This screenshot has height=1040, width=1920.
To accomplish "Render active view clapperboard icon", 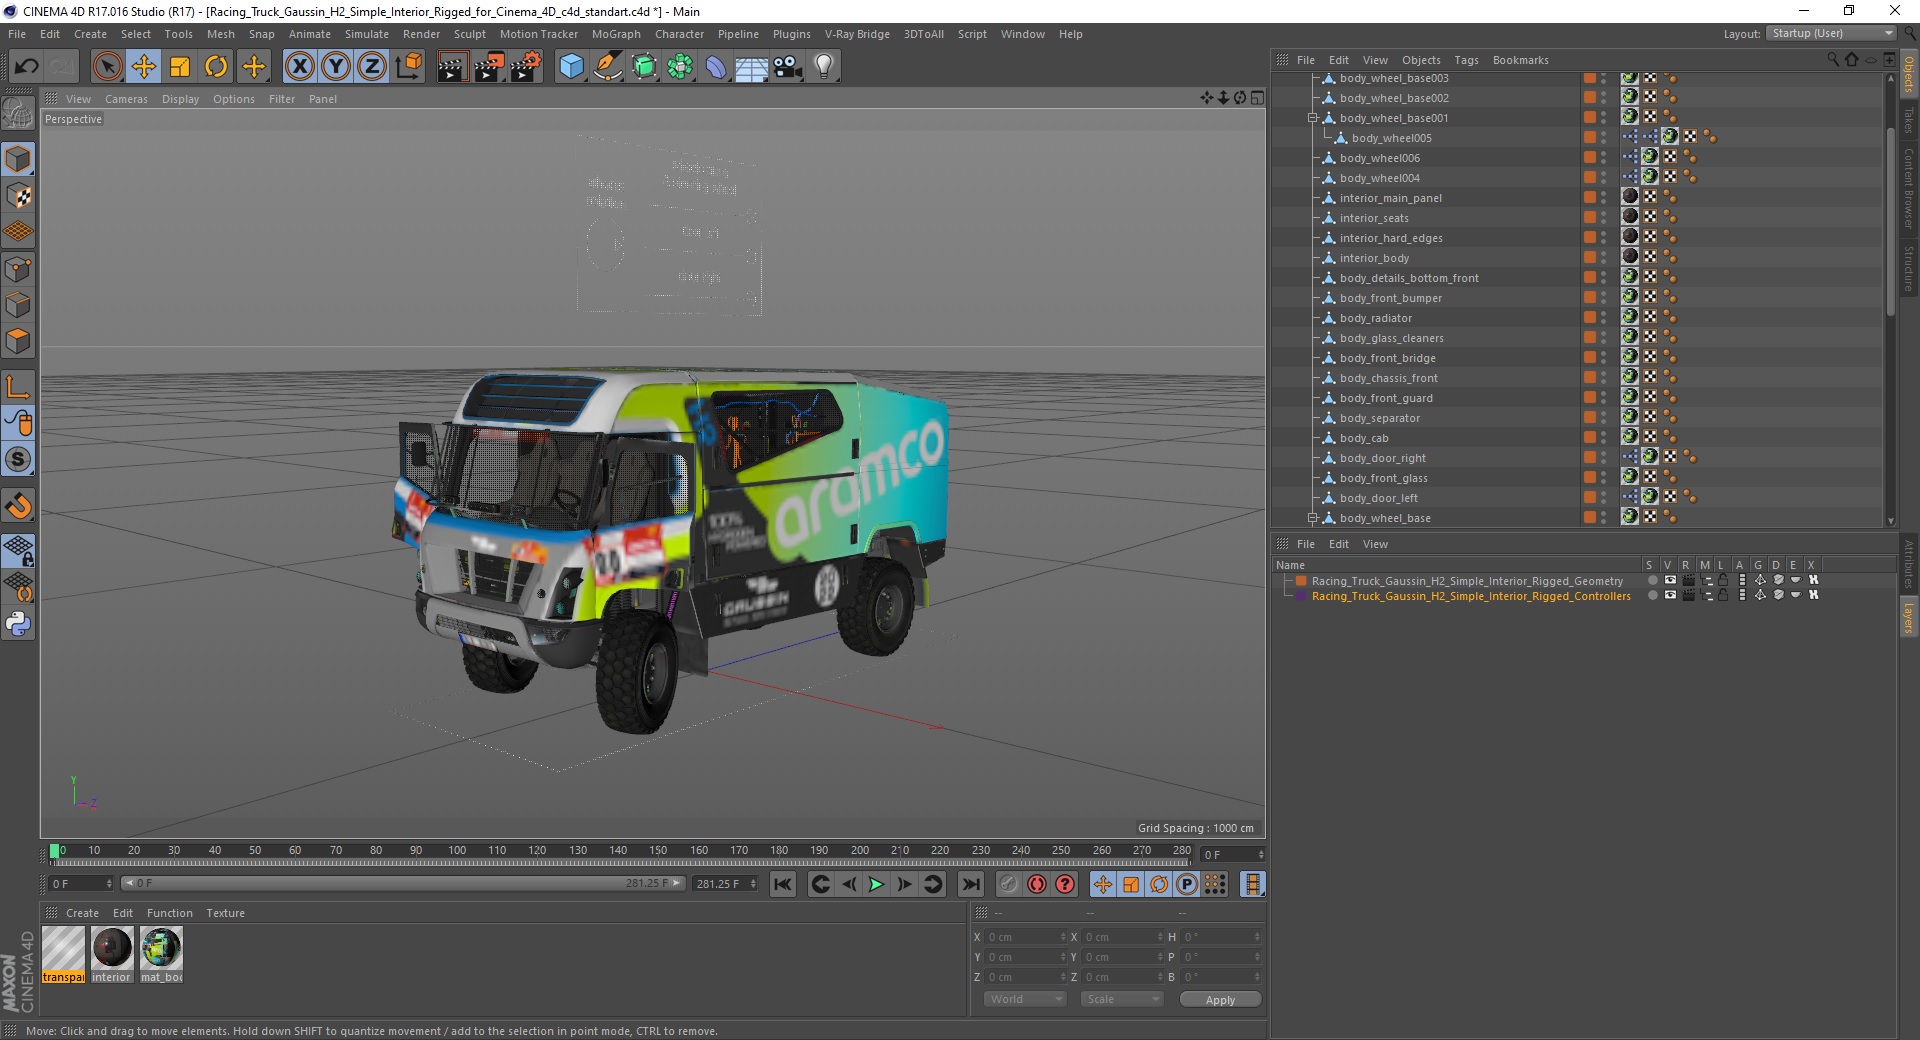I will (x=452, y=67).
